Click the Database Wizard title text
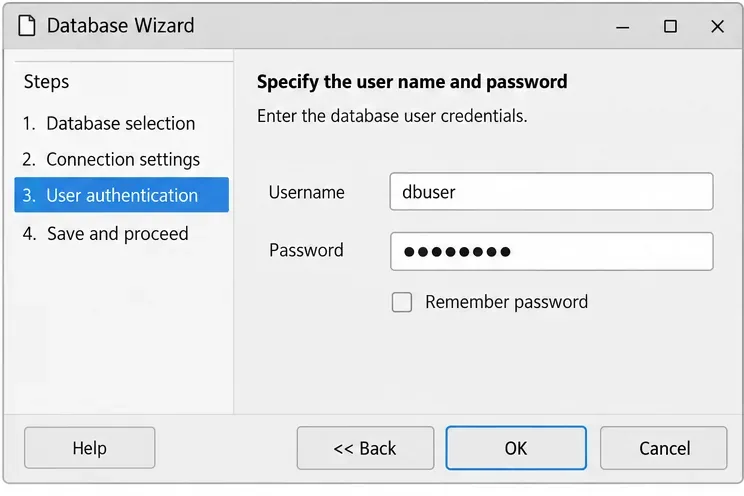 [121, 26]
